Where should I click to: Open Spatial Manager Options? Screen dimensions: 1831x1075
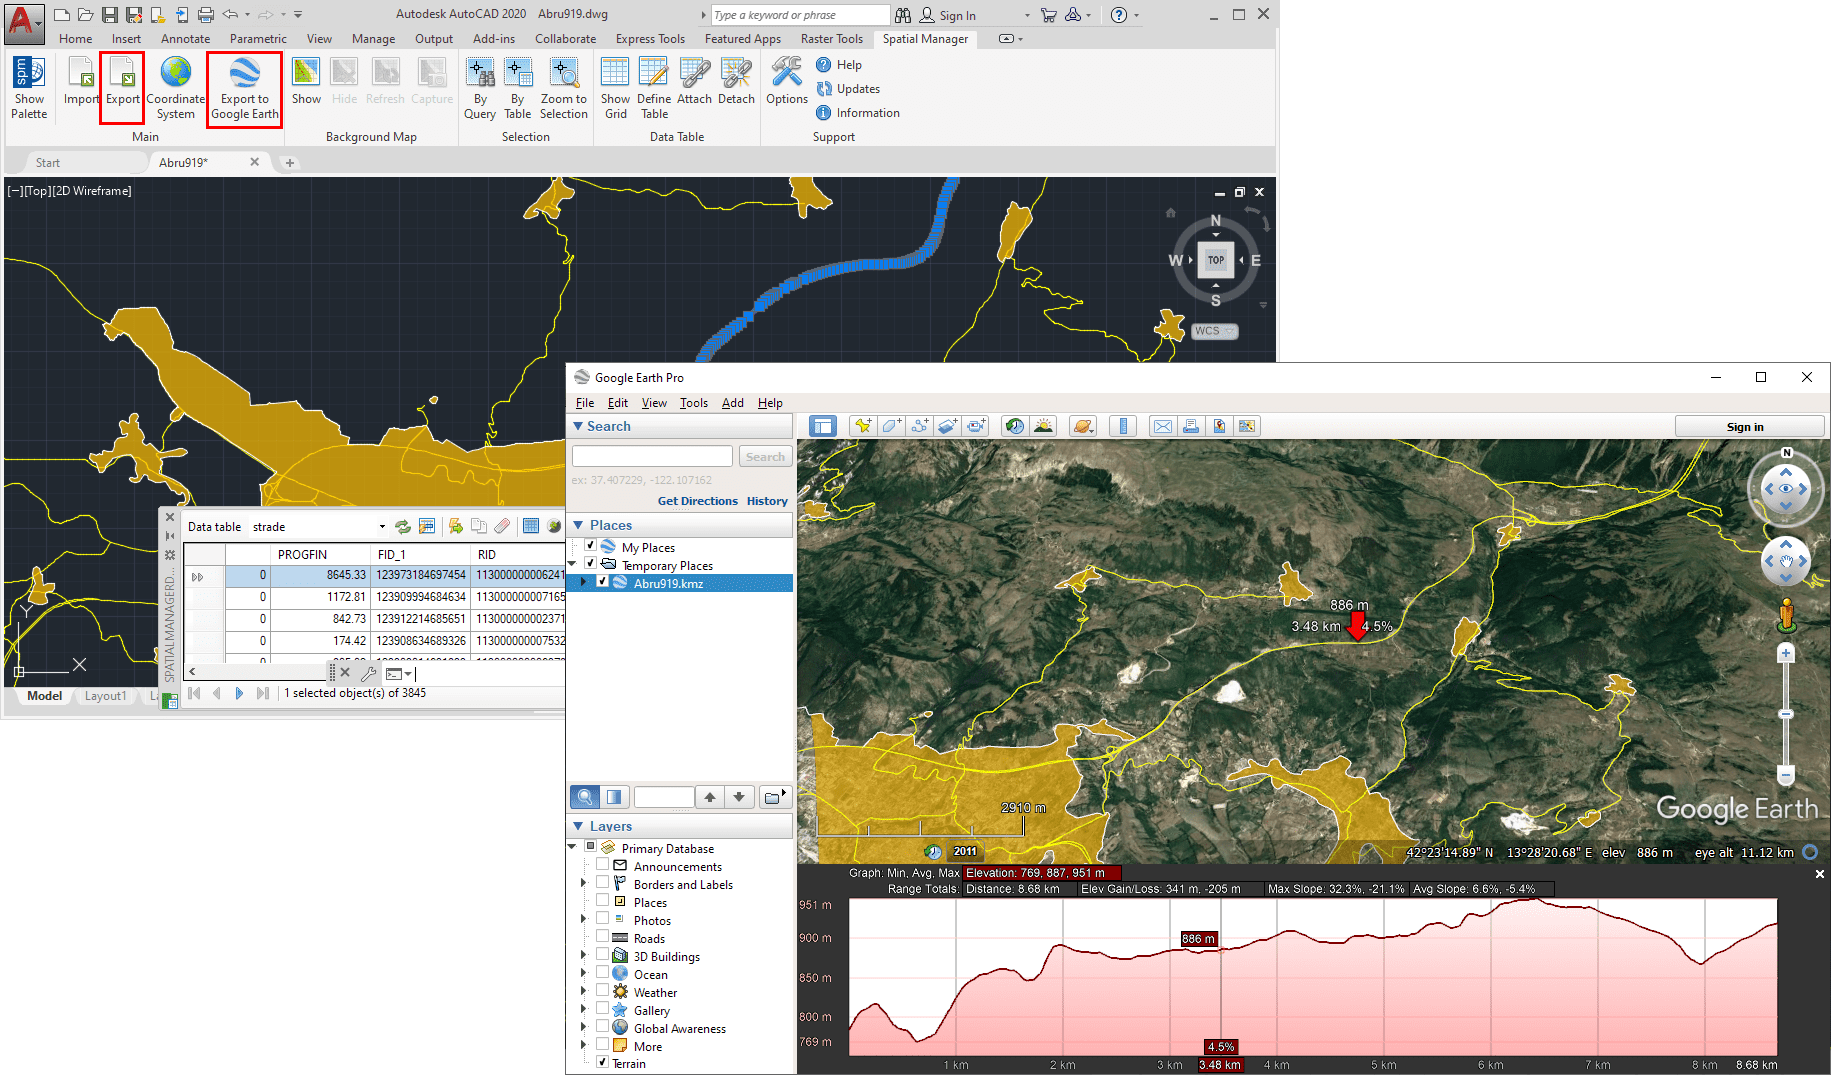click(x=787, y=82)
